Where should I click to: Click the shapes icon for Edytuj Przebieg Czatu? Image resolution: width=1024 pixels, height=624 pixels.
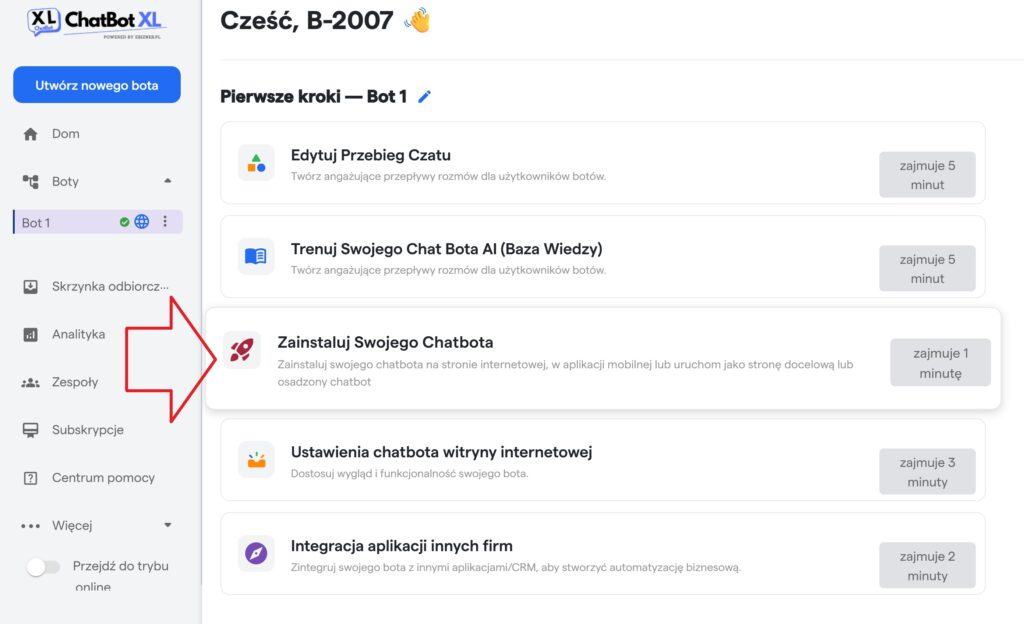[x=256, y=163]
